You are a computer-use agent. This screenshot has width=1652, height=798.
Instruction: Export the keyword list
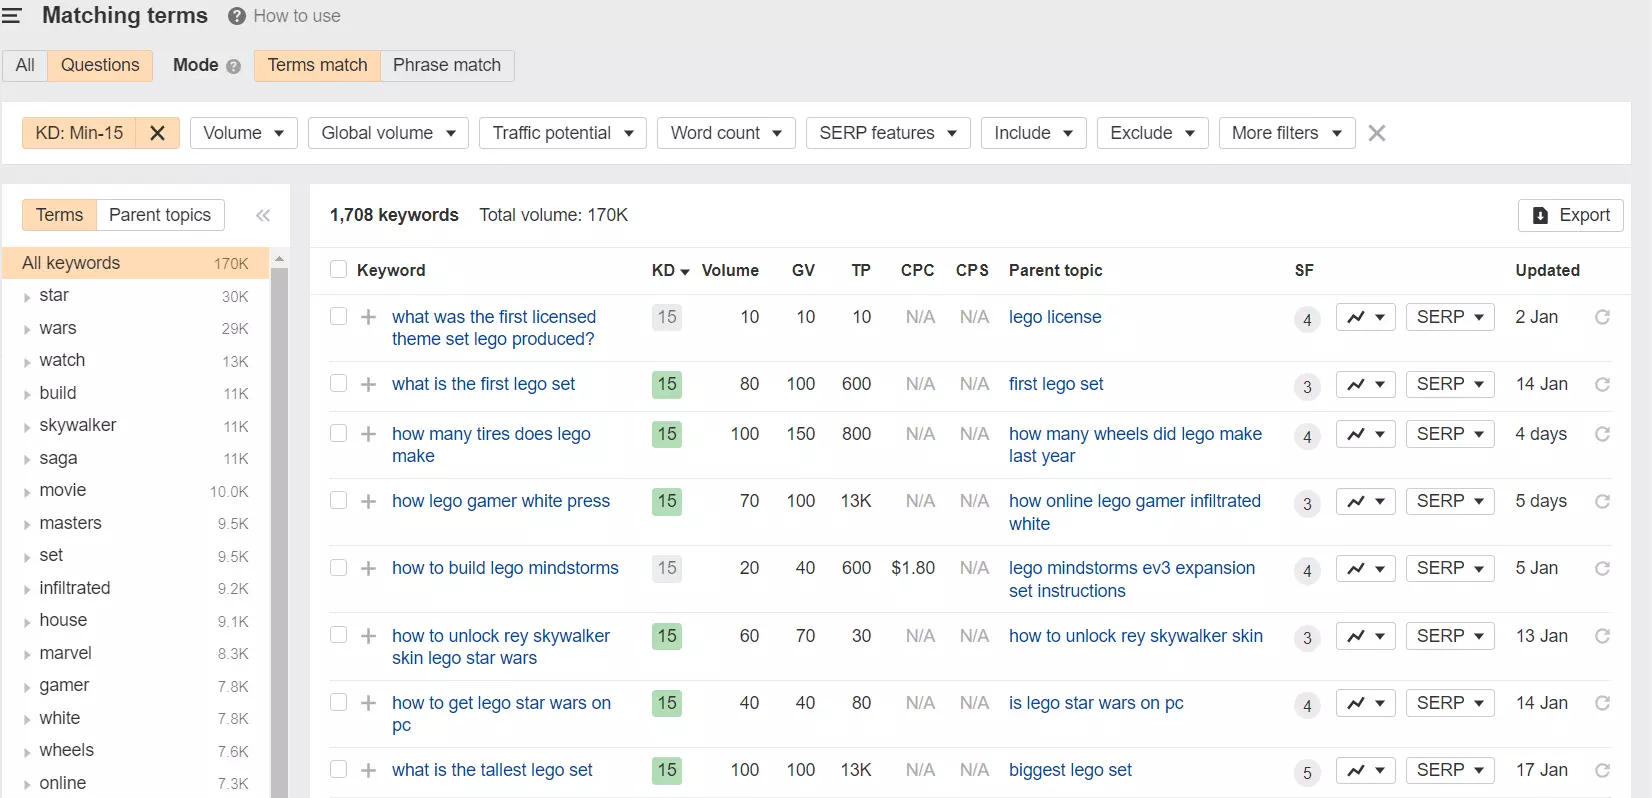pyautogui.click(x=1570, y=215)
